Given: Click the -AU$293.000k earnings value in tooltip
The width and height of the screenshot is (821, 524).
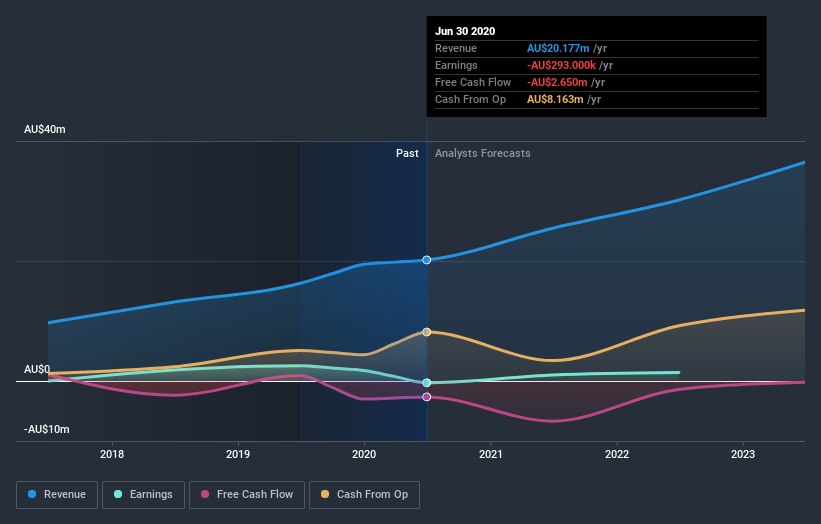Looking at the screenshot, I should (x=561, y=65).
